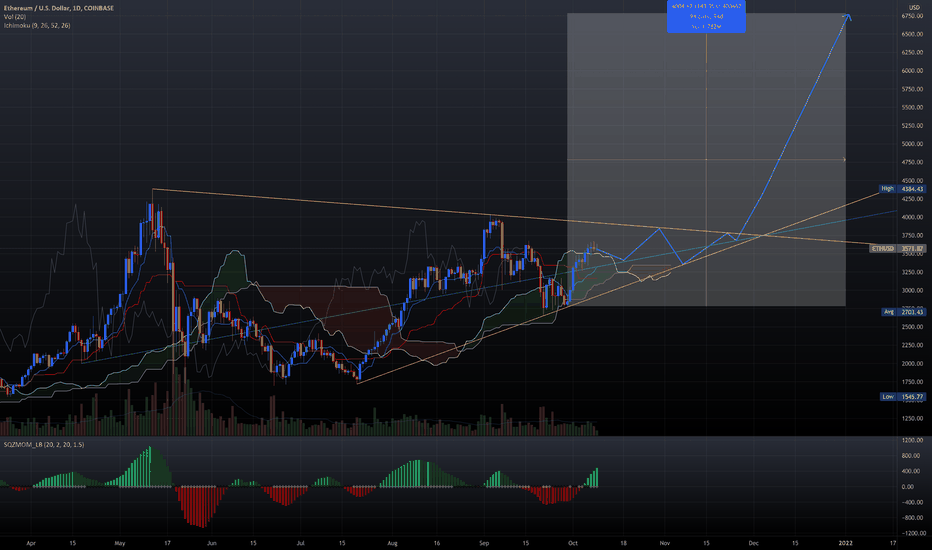Click the Jul date on time axis
This screenshot has width=932, height=550.
click(x=300, y=543)
